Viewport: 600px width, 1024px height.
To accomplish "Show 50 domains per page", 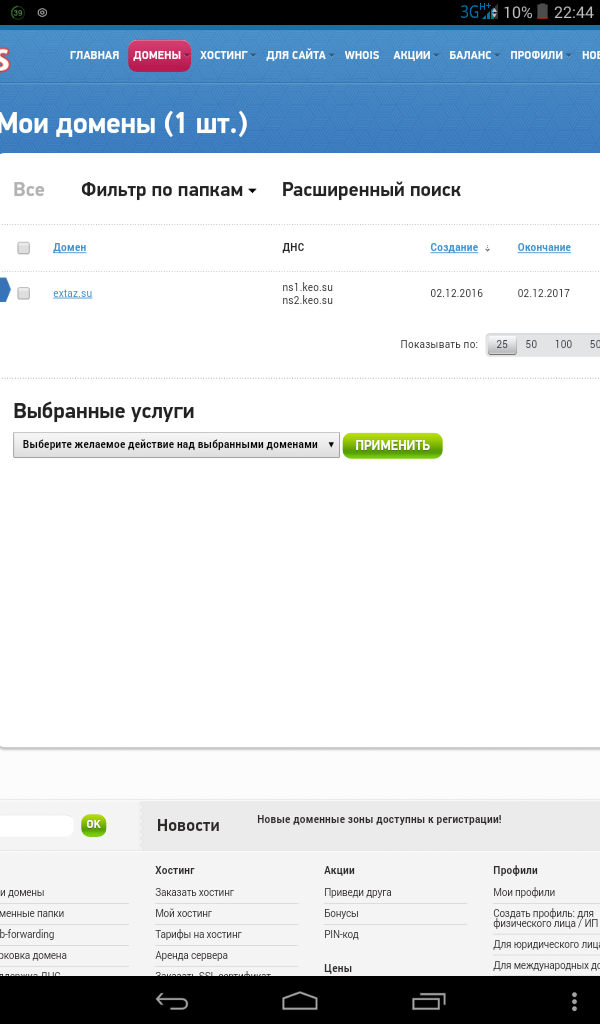I will click(x=531, y=344).
